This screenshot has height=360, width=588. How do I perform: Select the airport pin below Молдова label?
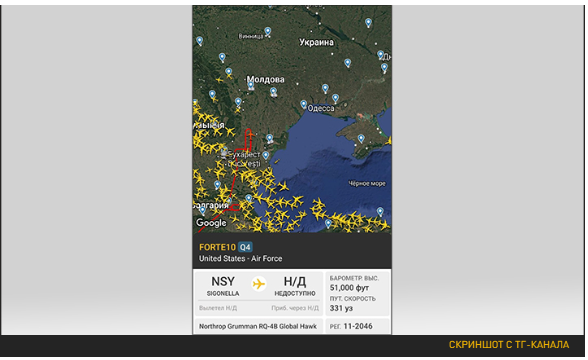pyautogui.click(x=250, y=86)
